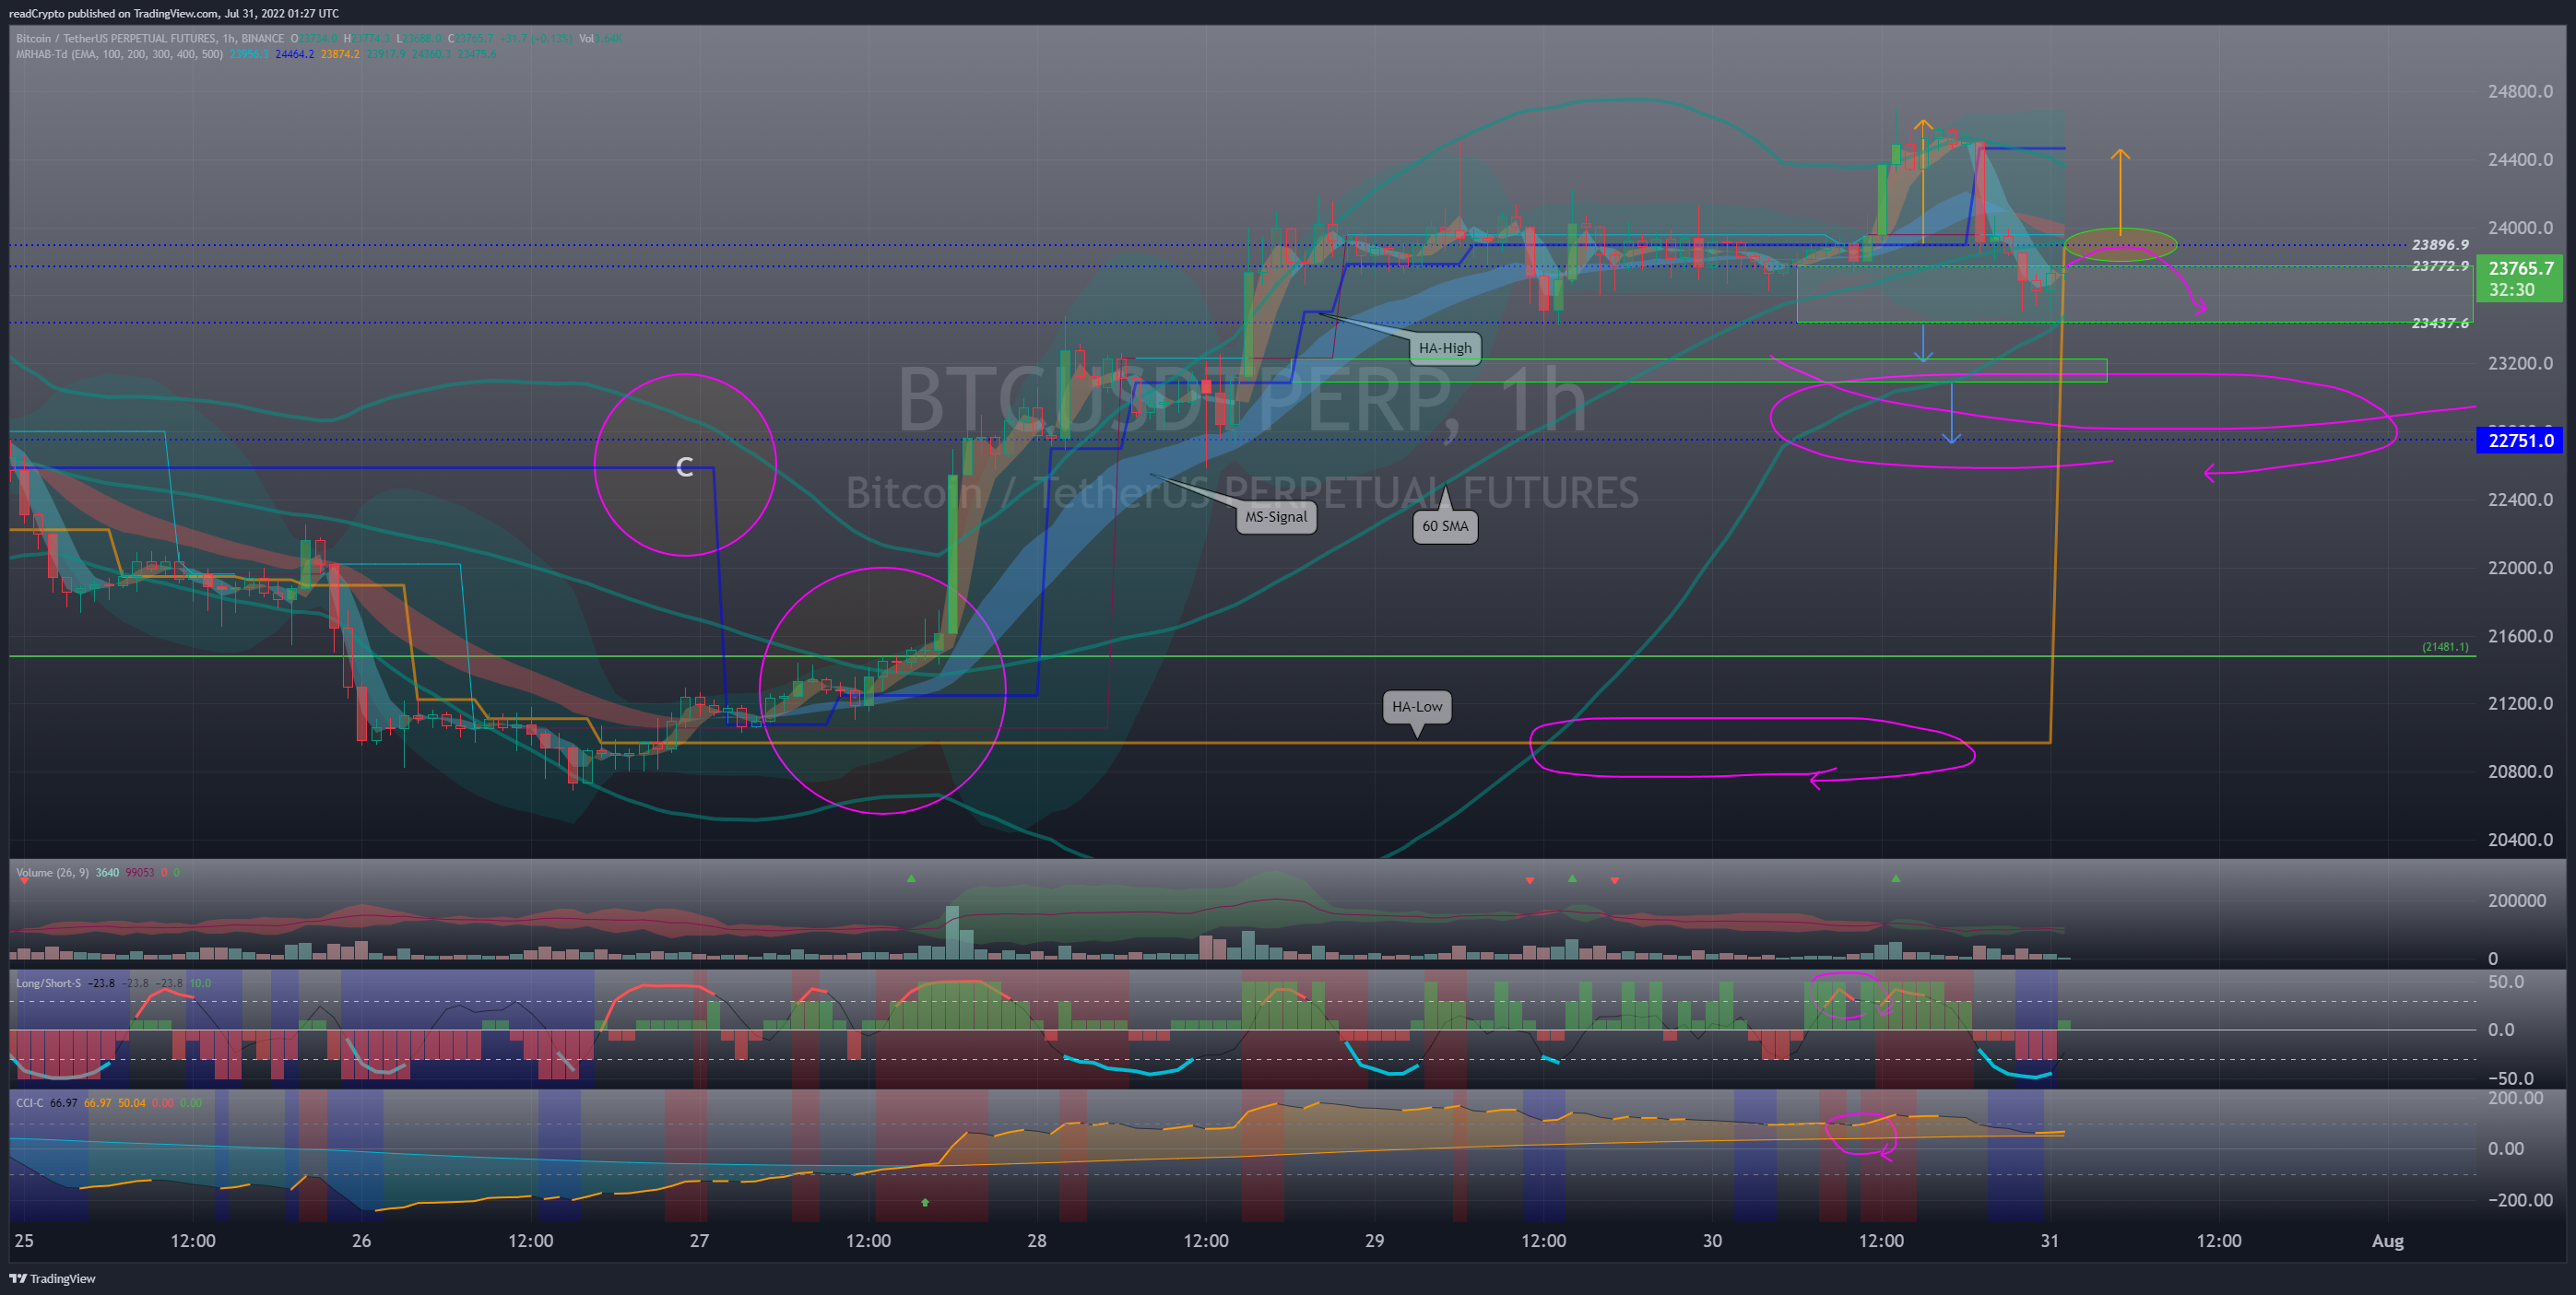The height and width of the screenshot is (1295, 2576).
Task: Click date label 27 on time axis
Action: coord(699,1241)
